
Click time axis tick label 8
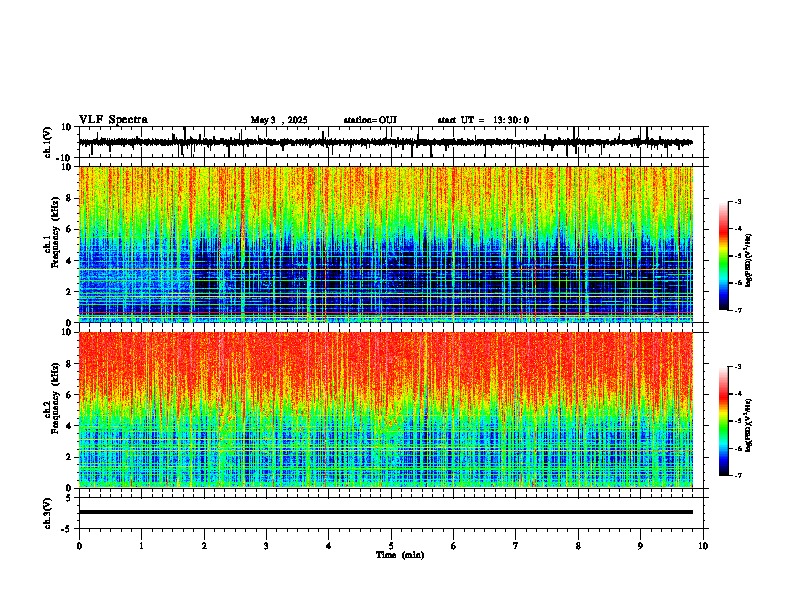578,546
